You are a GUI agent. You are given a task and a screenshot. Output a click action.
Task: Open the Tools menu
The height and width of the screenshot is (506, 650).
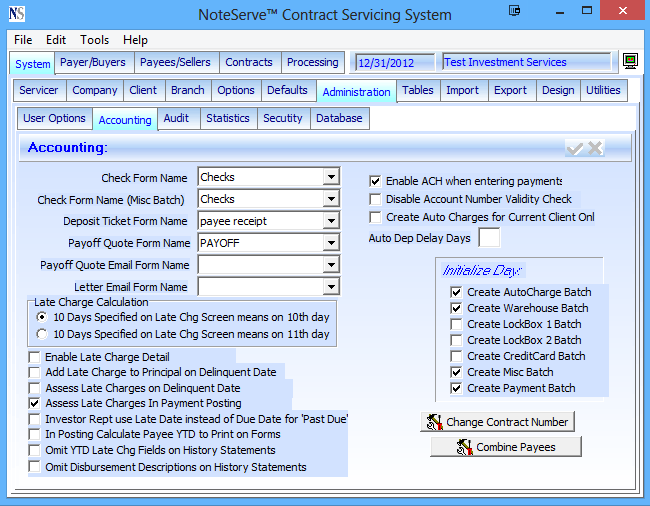tap(95, 40)
